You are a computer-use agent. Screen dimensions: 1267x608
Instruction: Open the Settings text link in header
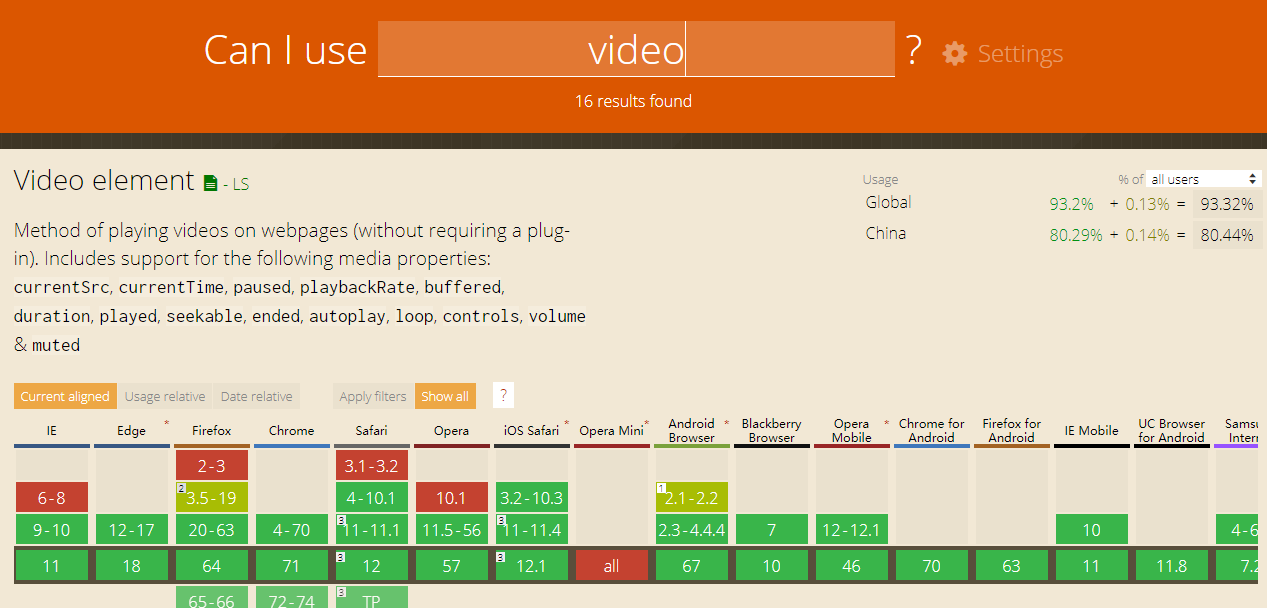coord(1020,53)
